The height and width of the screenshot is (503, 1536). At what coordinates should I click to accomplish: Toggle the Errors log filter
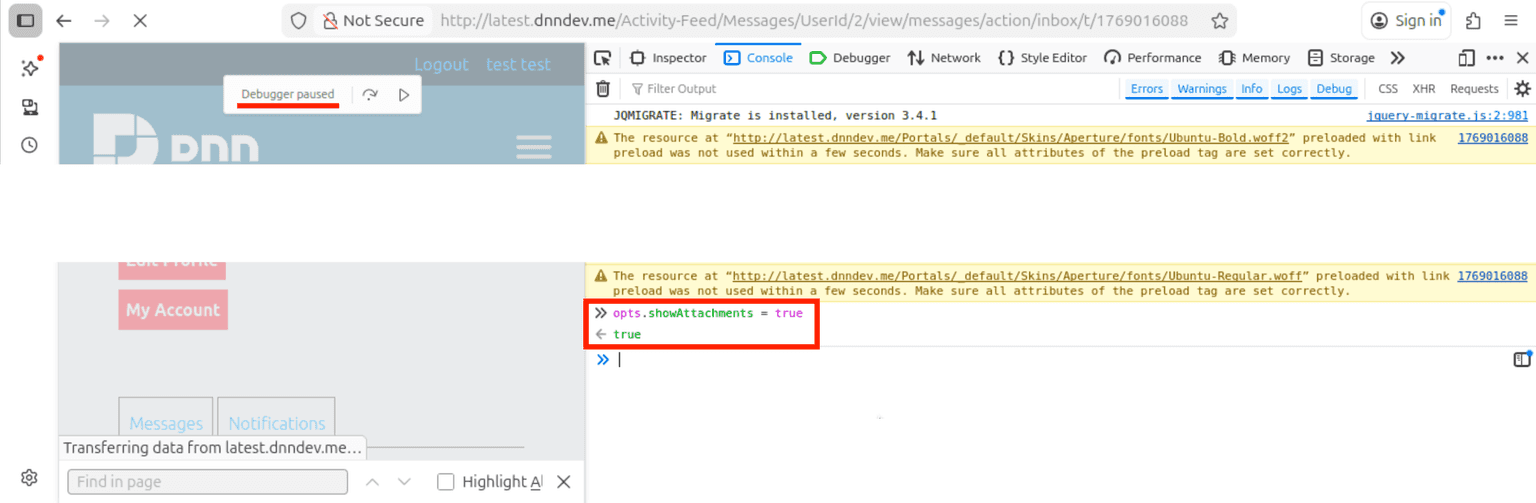[x=1146, y=89]
